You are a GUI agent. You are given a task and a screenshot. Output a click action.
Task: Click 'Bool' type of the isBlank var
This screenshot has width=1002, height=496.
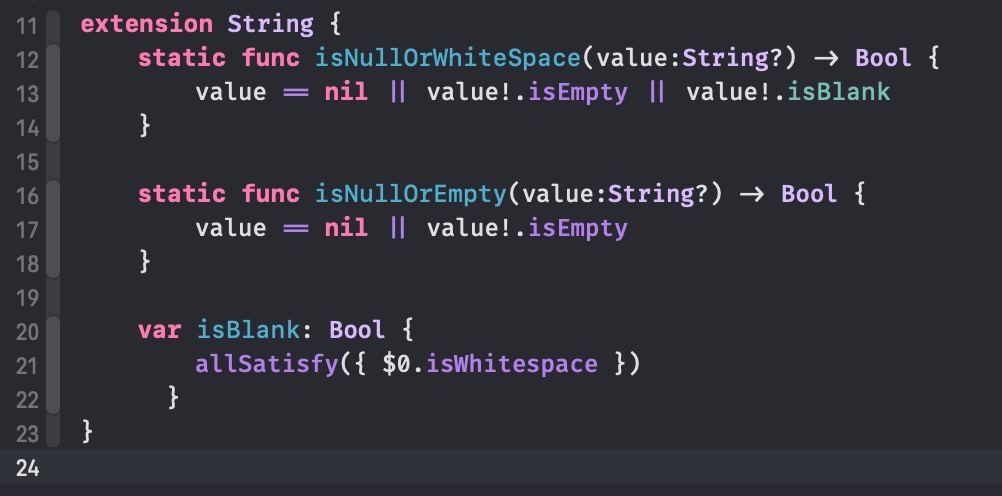click(357, 330)
